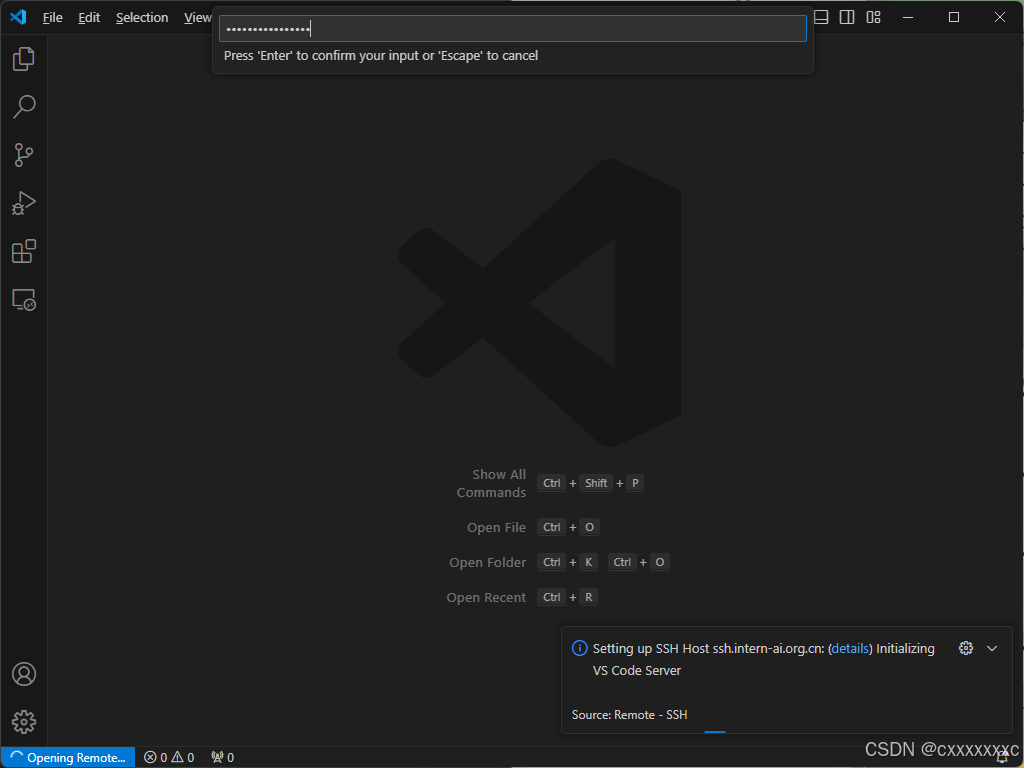The image size is (1024, 768).
Task: Open the Remote Explorer view
Action: 24,300
